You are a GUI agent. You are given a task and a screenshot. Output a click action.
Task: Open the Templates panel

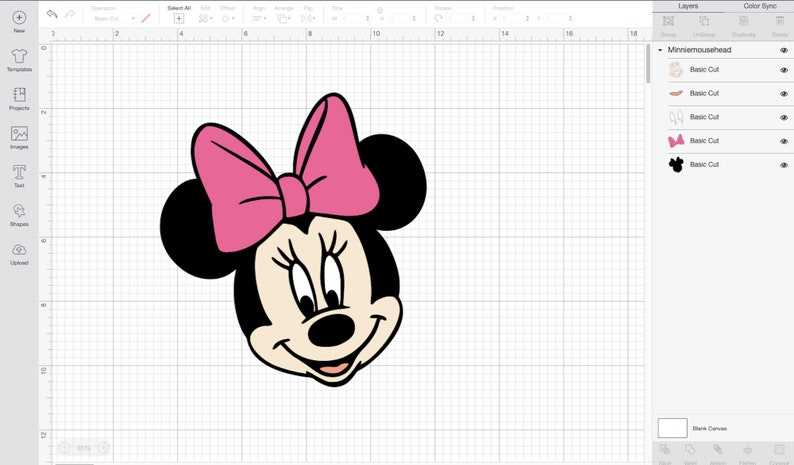pyautogui.click(x=19, y=56)
